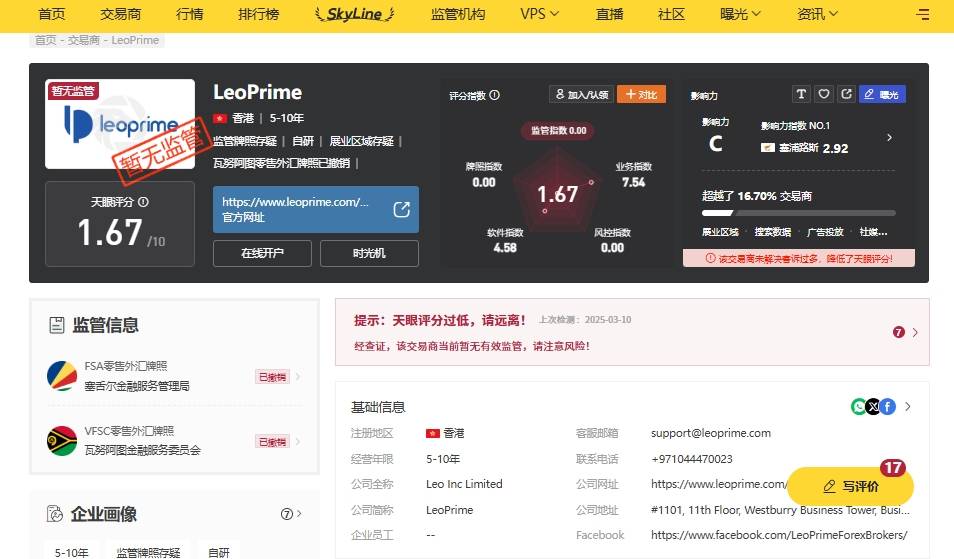The image size is (954, 559).
Task: Click the 搜索数据 influence tab
Action: pos(773,232)
